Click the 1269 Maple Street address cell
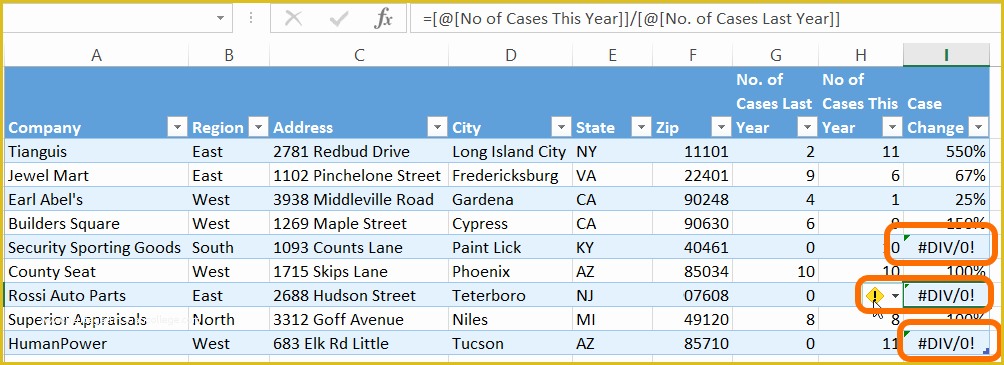 coord(359,223)
